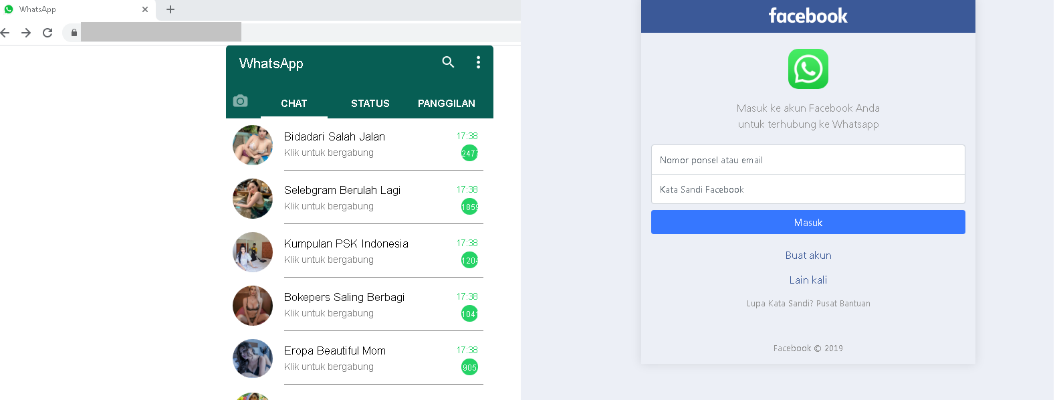Select the CHAT tab

pyautogui.click(x=294, y=104)
